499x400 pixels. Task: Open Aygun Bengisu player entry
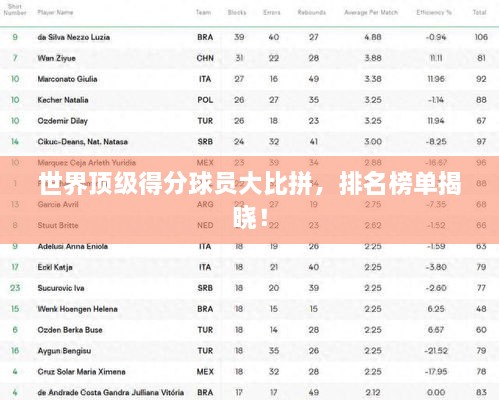point(249,351)
